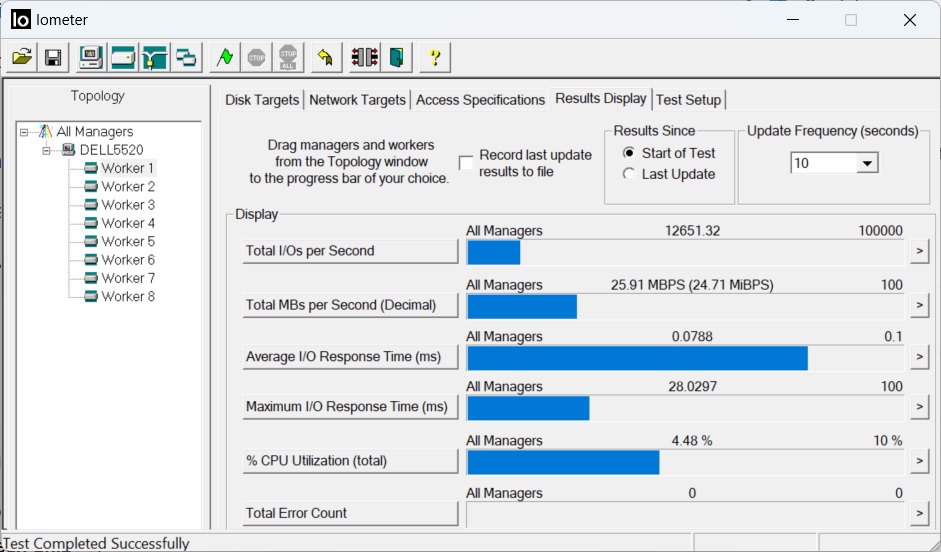941x552 pixels.
Task: Open help with the question mark icon
Action: 434,57
